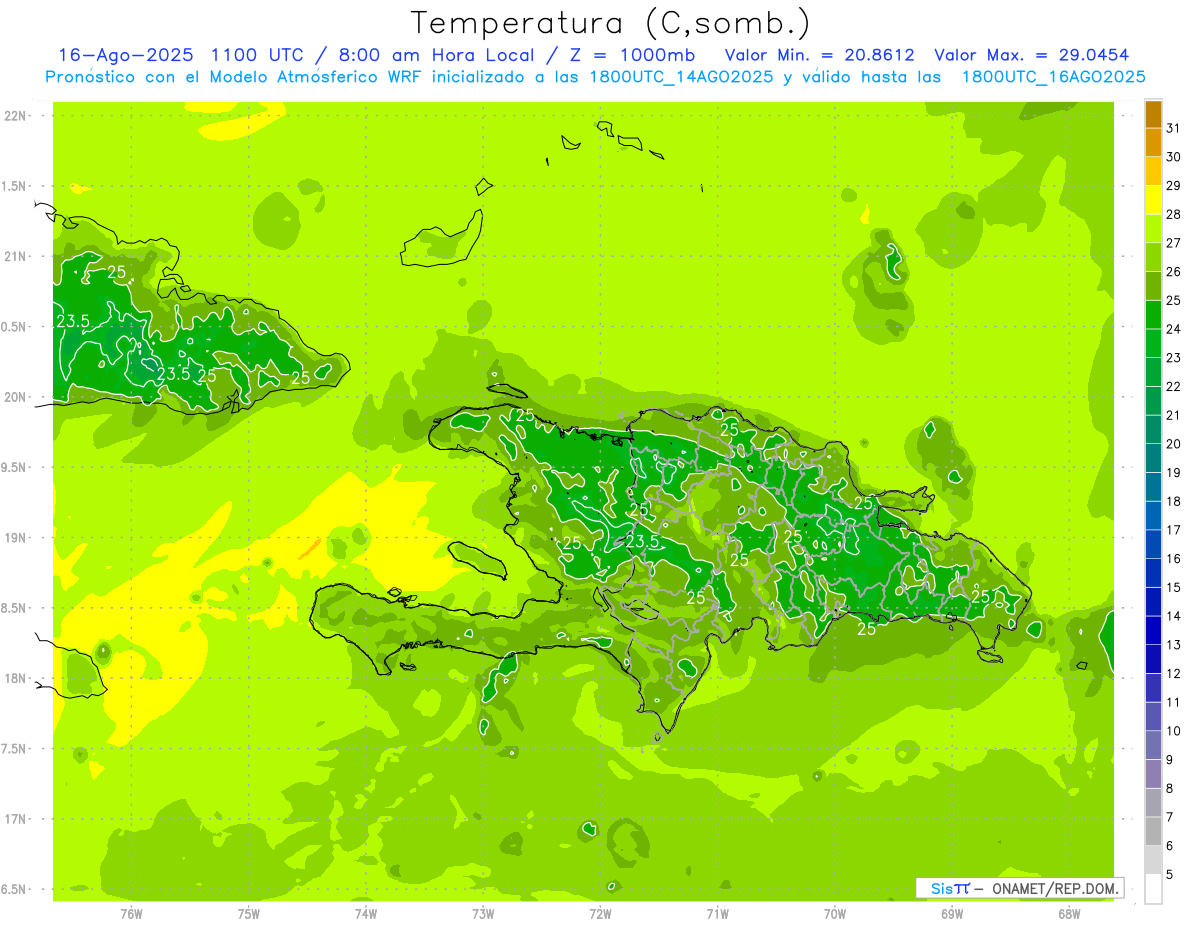
Task: Click the "18N" latitude axis label
Action: click(x=15, y=678)
